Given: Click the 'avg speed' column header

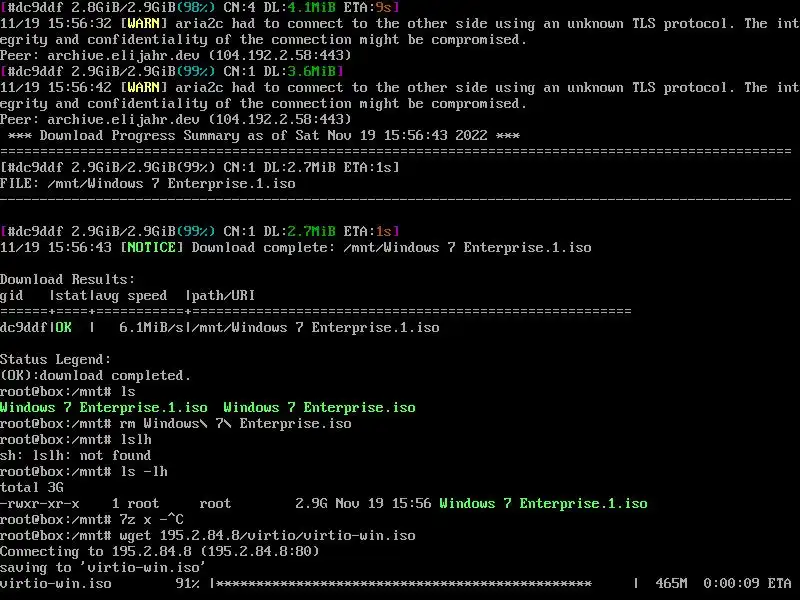Looking at the screenshot, I should [132, 295].
